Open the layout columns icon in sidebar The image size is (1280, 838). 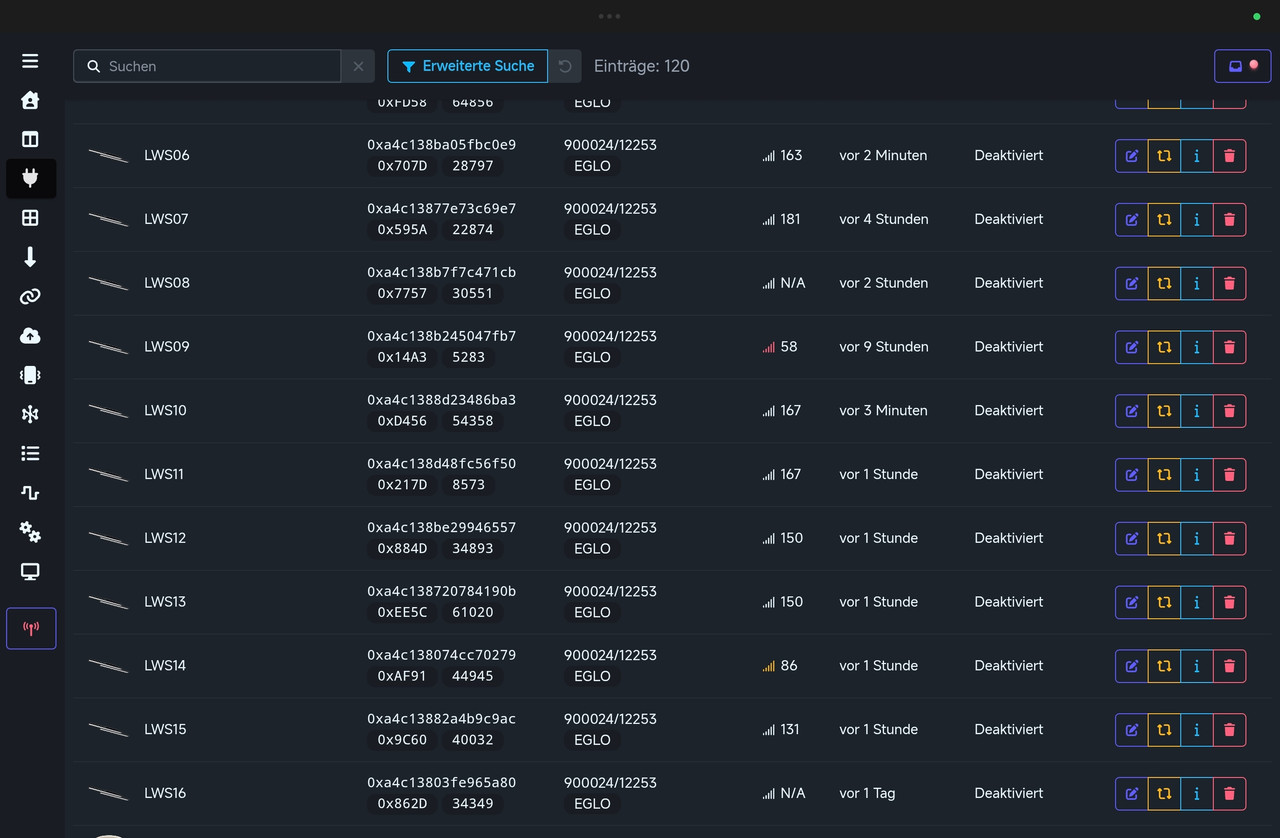(30, 139)
